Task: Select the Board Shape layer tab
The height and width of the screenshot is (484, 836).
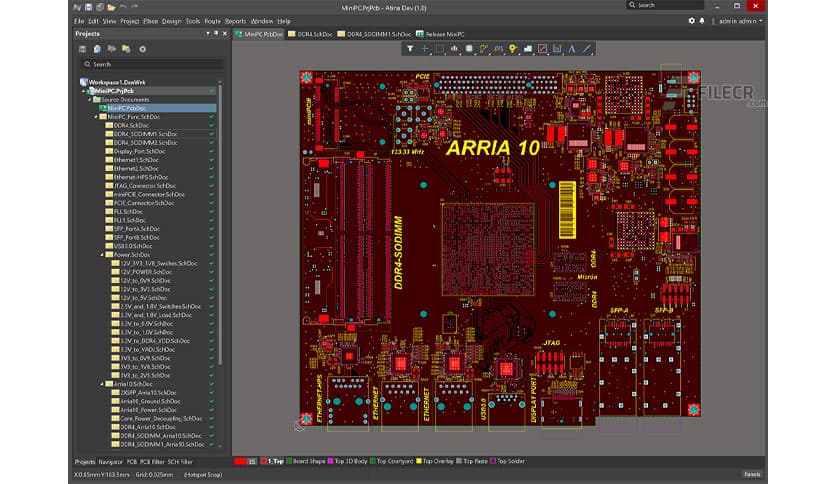Action: click(306, 462)
